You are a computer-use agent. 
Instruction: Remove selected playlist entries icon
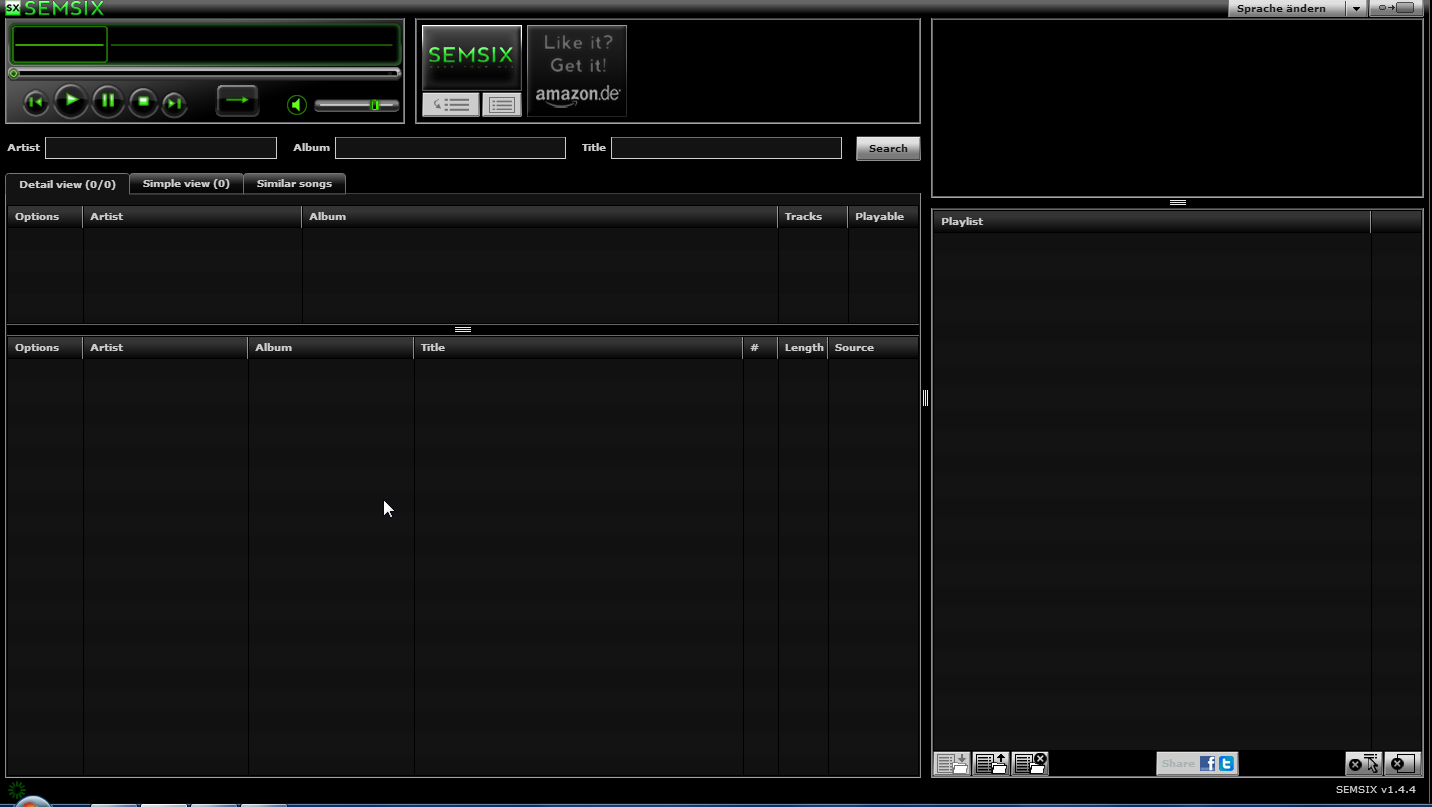click(x=1364, y=763)
